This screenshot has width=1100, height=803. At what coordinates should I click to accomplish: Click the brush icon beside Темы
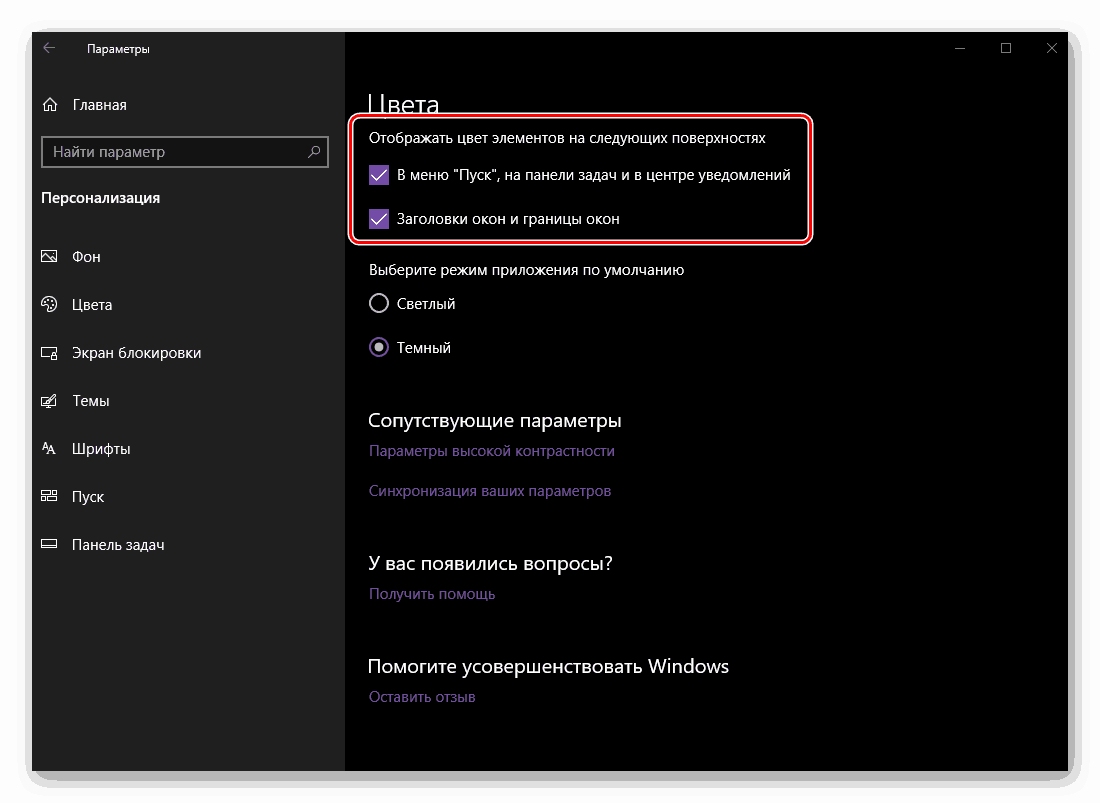pyautogui.click(x=49, y=400)
